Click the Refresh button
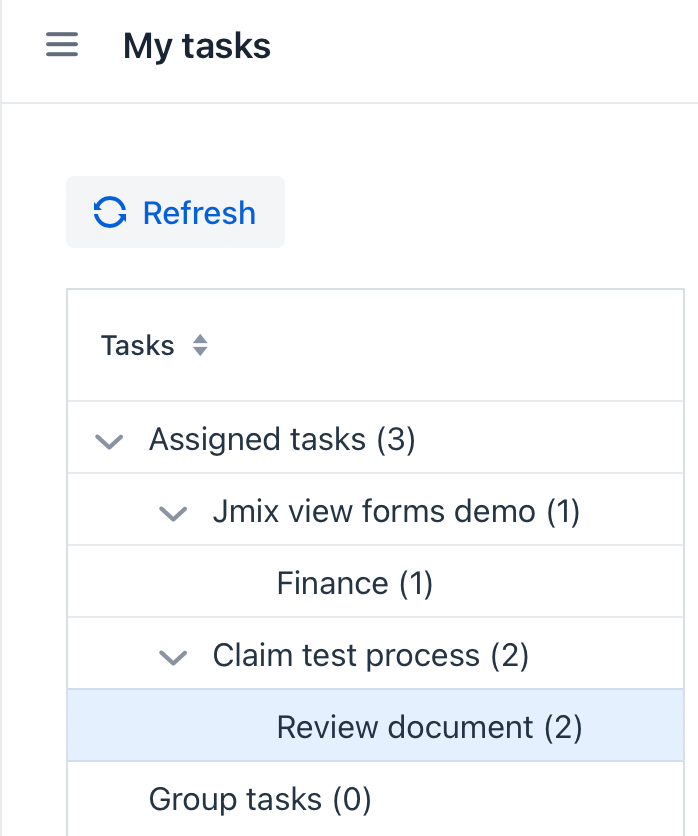The image size is (698, 836). tap(175, 212)
